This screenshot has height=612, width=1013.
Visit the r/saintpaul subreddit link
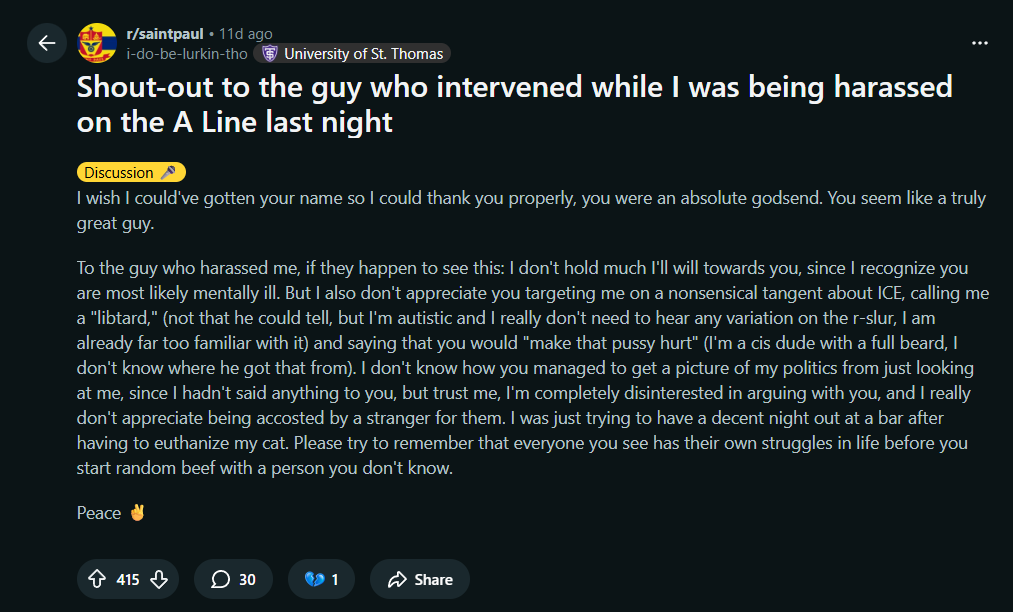[164, 34]
